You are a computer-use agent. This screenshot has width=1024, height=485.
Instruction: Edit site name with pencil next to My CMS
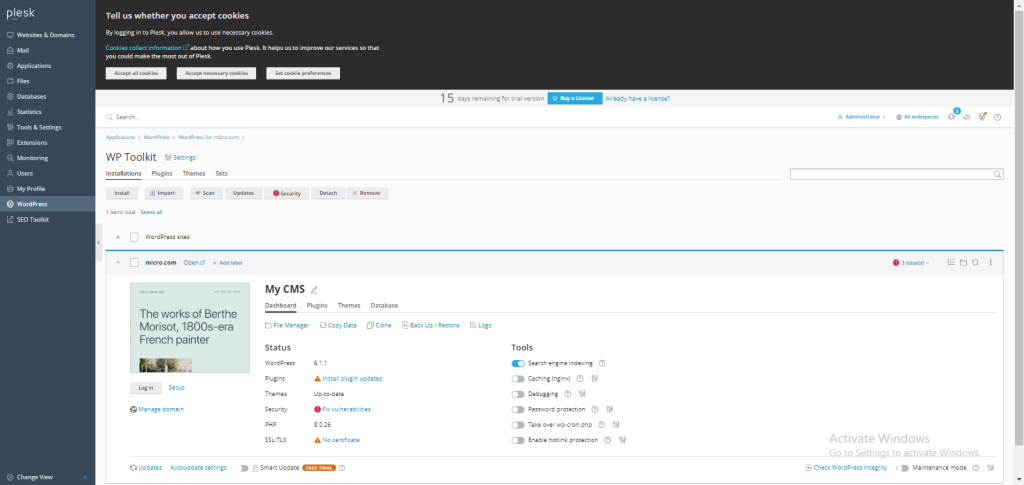(314, 290)
